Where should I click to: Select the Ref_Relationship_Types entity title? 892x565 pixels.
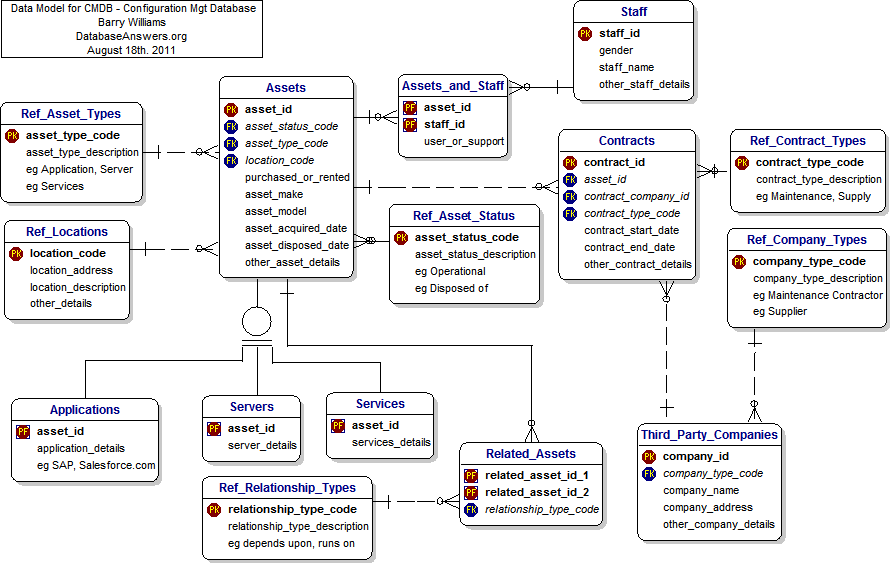pos(287,488)
